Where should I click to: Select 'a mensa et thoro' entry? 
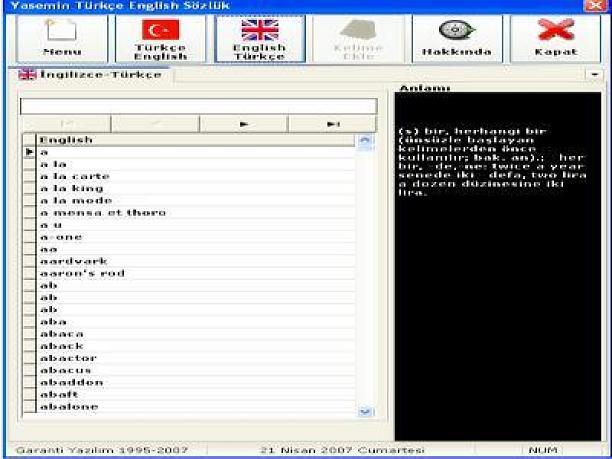195,212
